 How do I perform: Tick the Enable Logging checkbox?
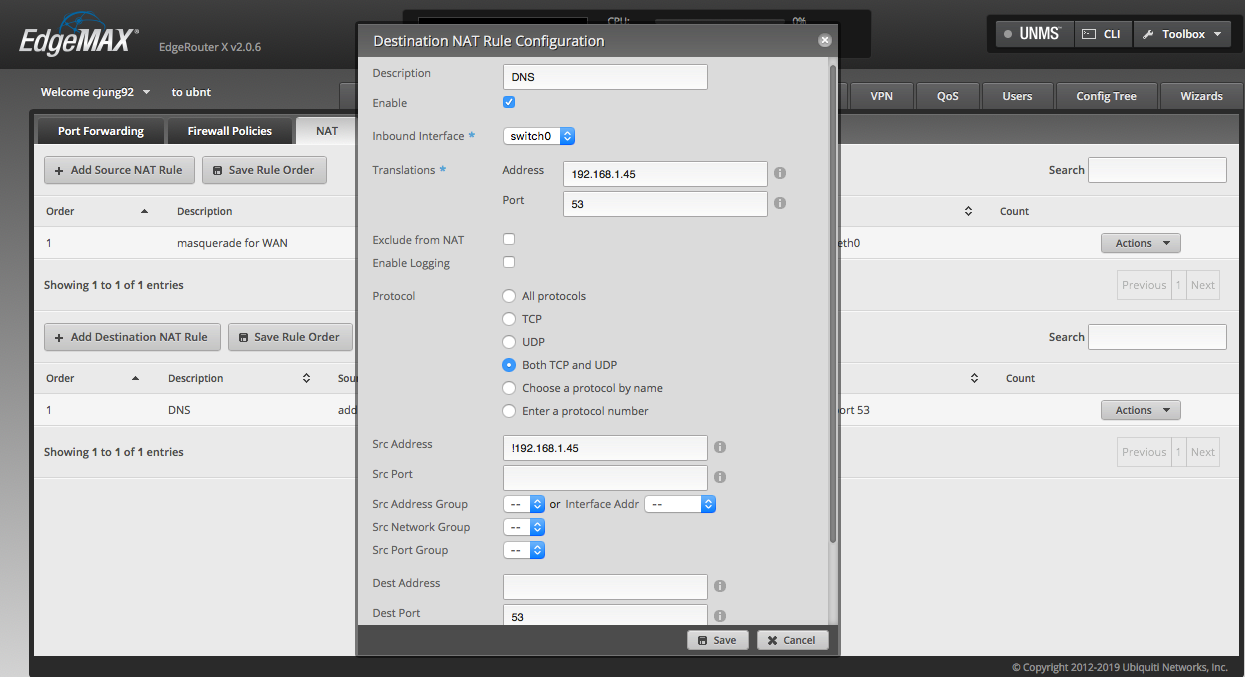tap(509, 262)
